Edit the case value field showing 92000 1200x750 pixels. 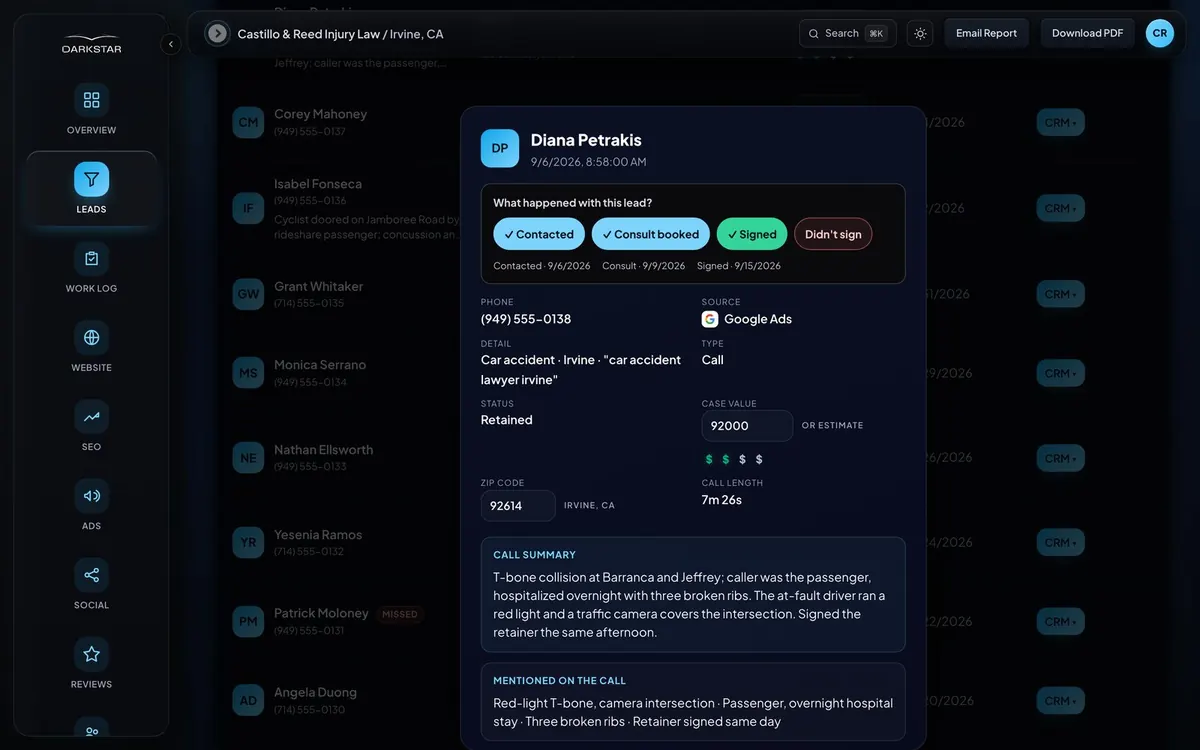coord(747,425)
